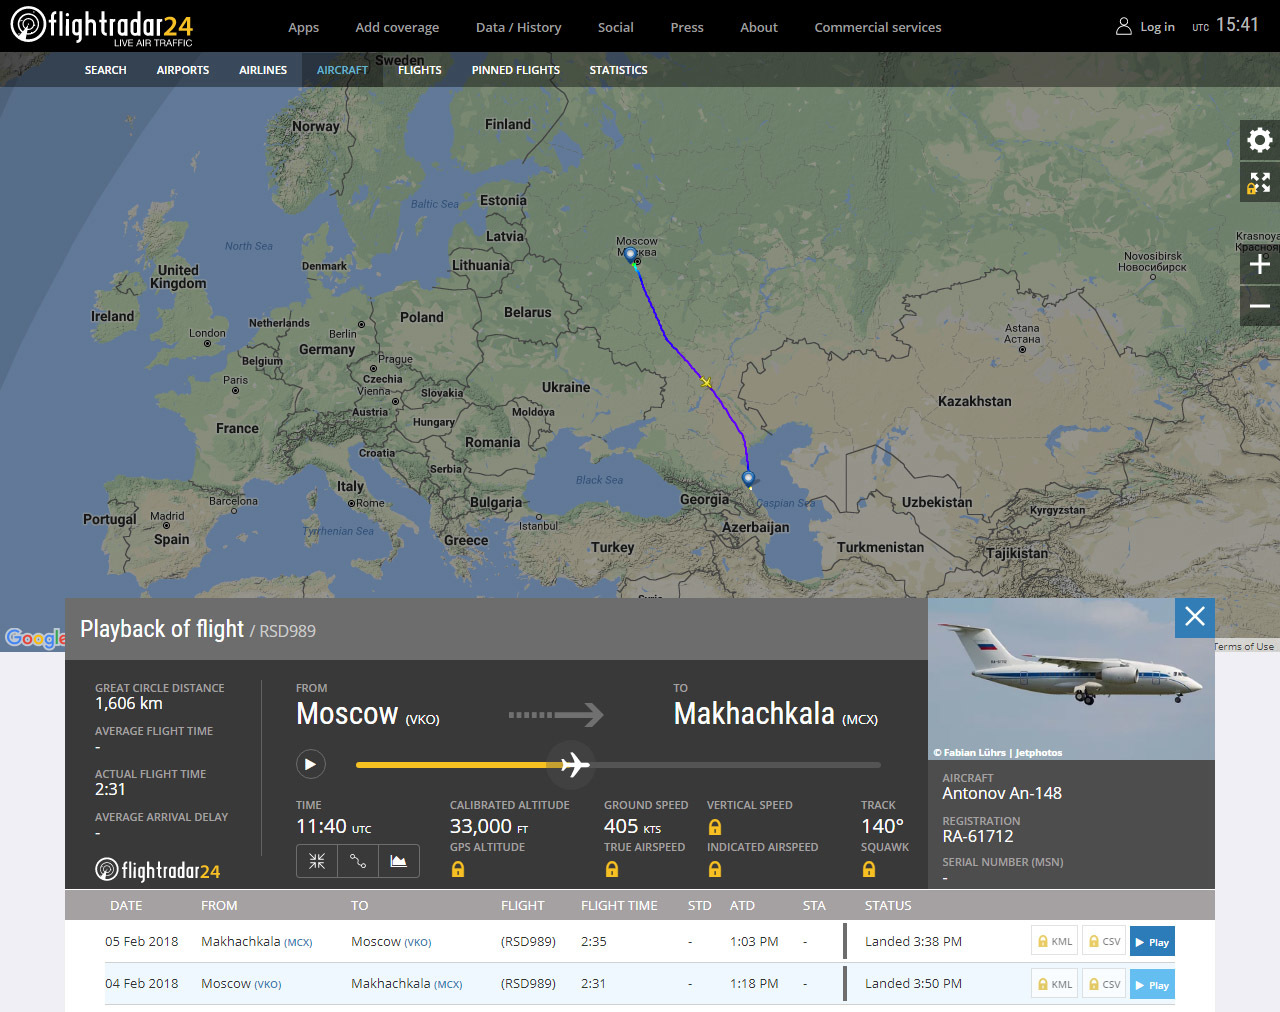The width and height of the screenshot is (1280, 1012).
Task: Open the Apps menu
Action: point(303,27)
